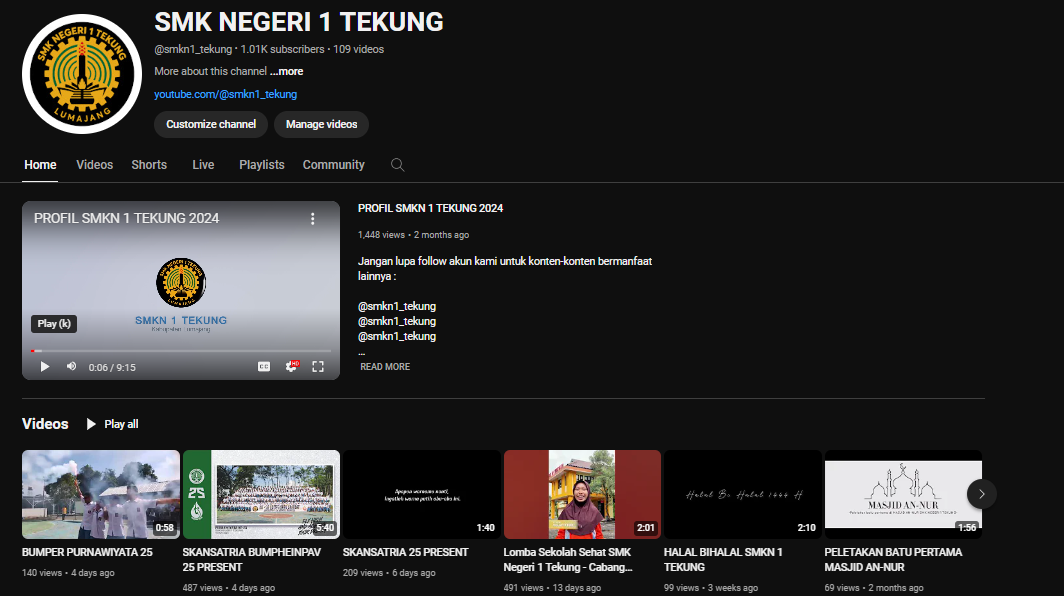Open the channel search magnifier icon

[x=398, y=165]
